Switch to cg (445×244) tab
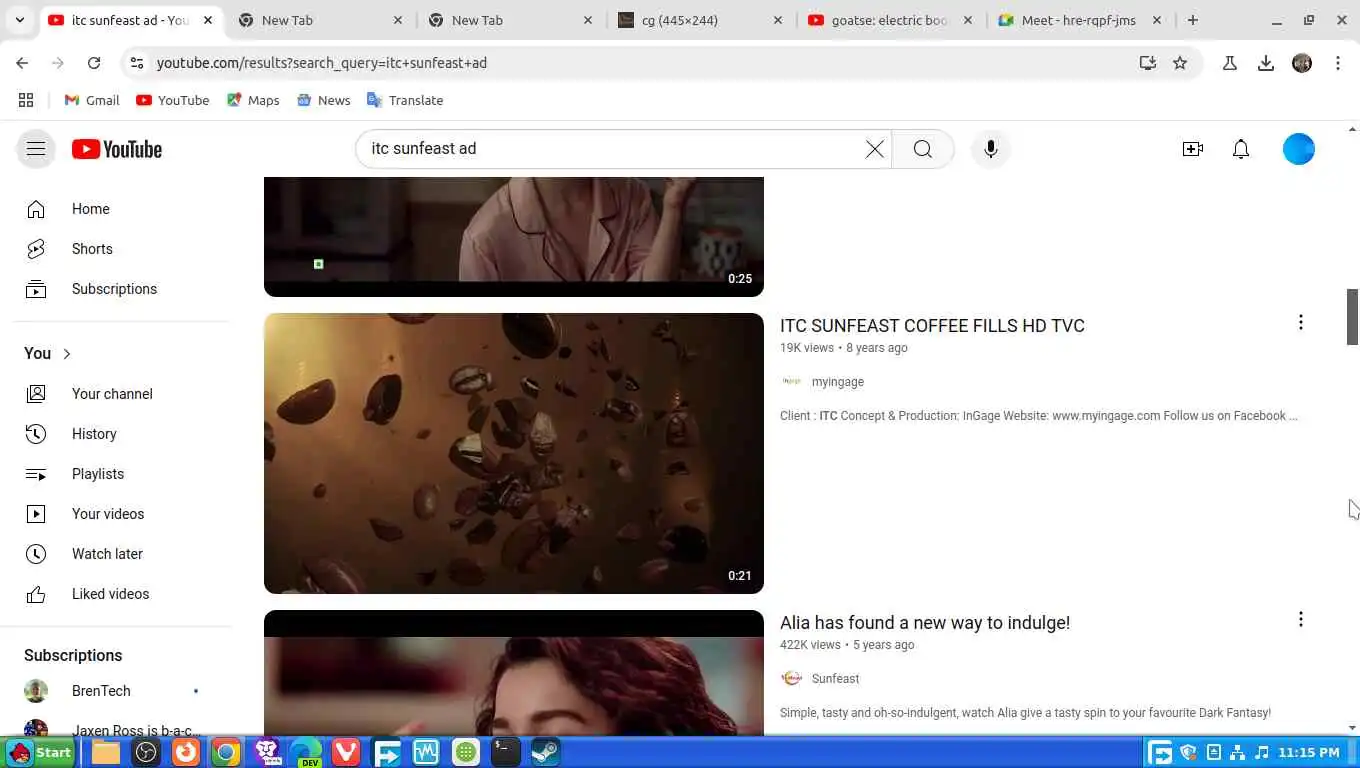 coord(700,20)
